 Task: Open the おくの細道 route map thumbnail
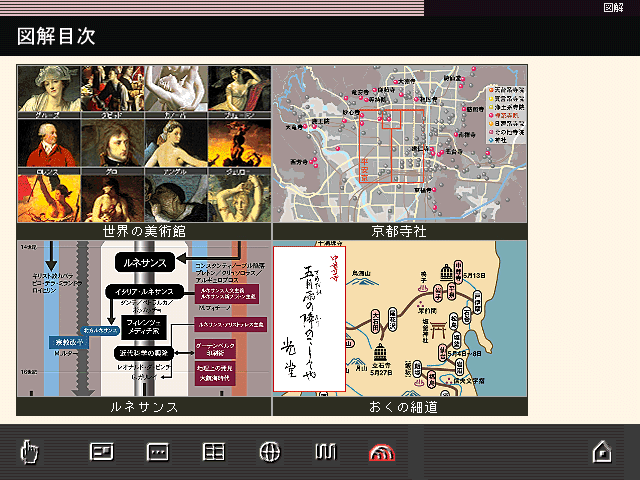(400, 318)
